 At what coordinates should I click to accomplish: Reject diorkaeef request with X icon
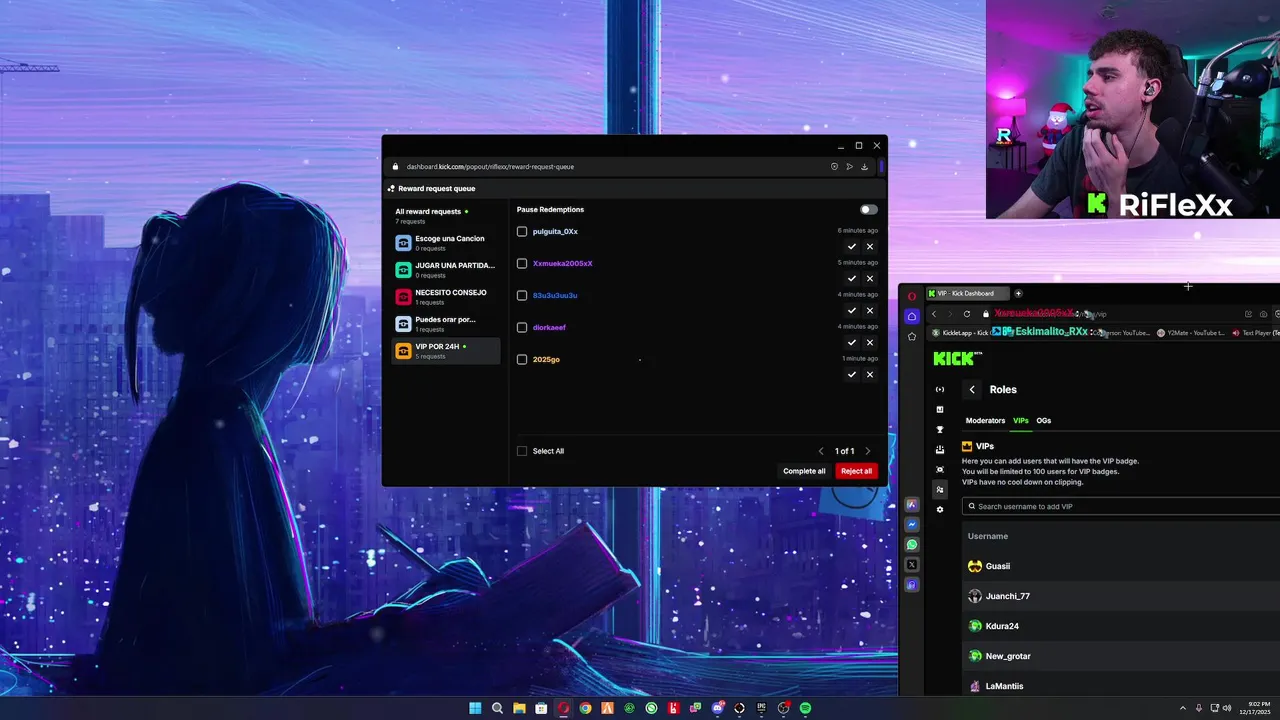[870, 342]
